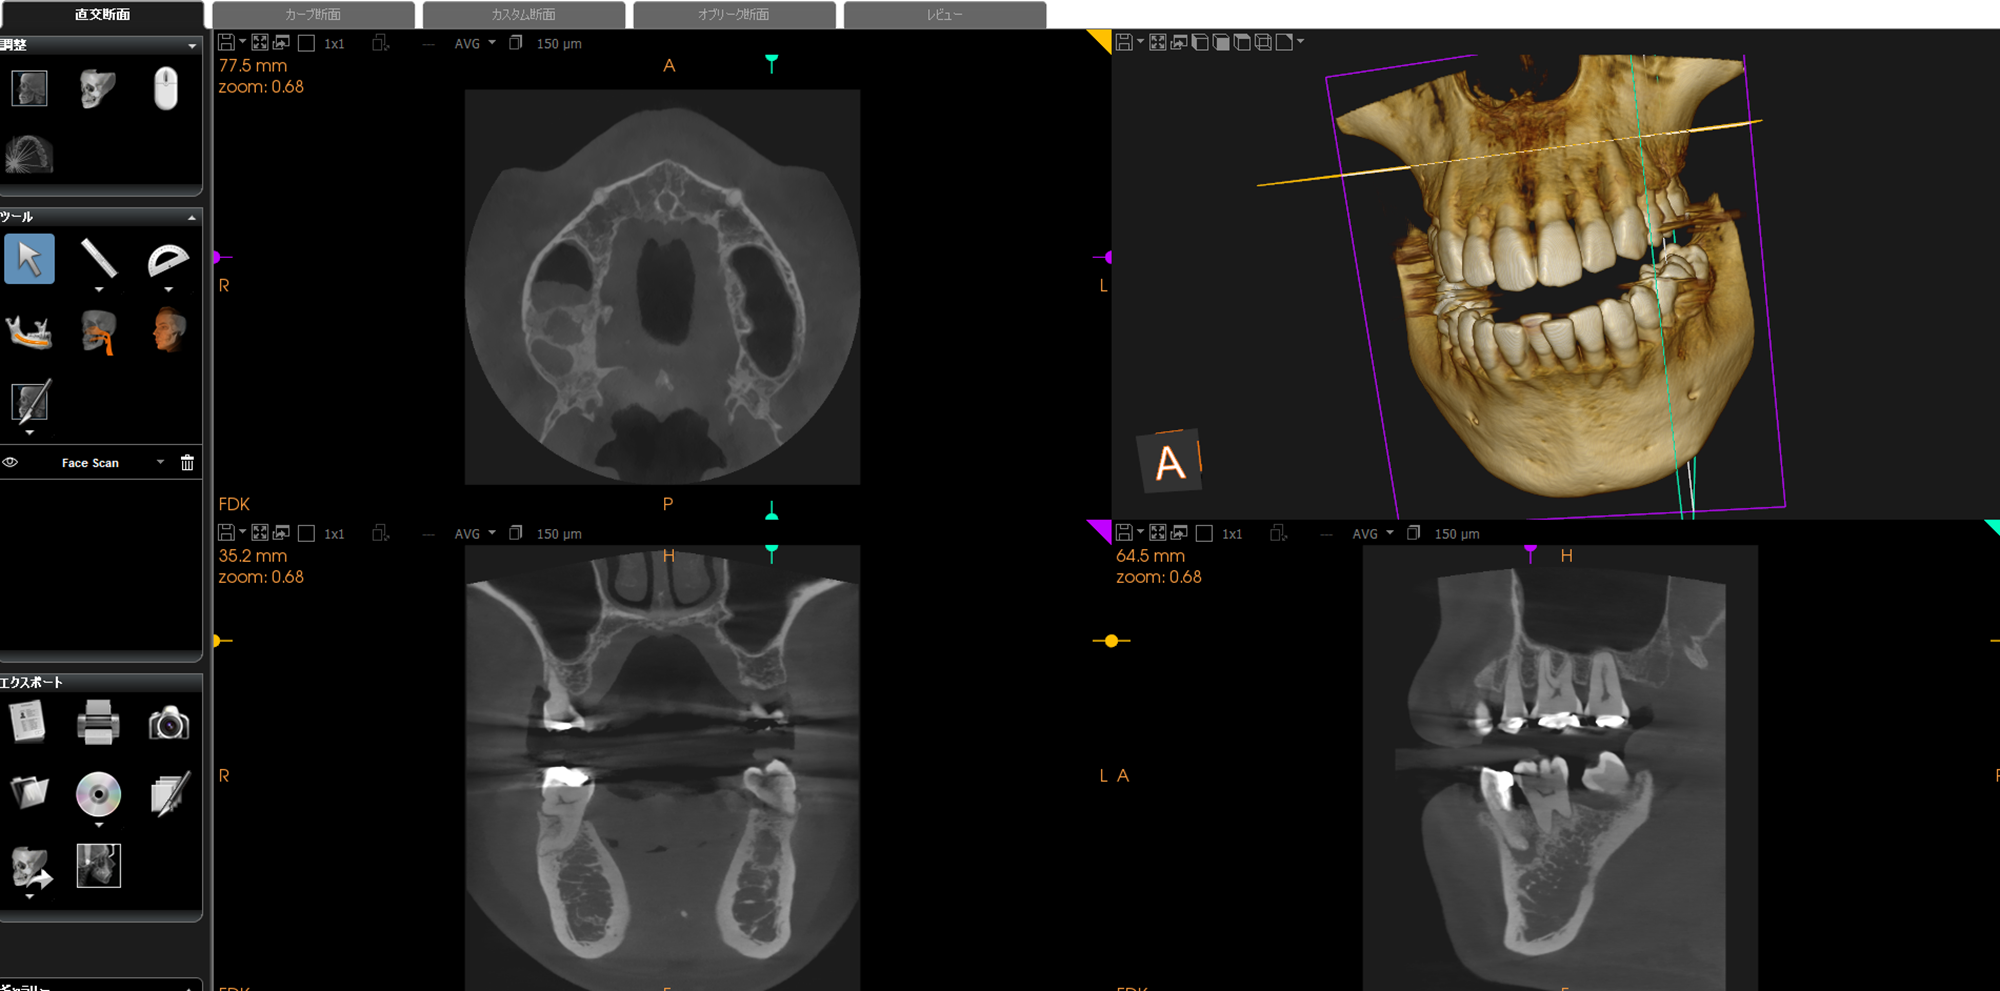Switch to the カーブ断面 tab
The height and width of the screenshot is (991, 2000).
pyautogui.click(x=313, y=15)
